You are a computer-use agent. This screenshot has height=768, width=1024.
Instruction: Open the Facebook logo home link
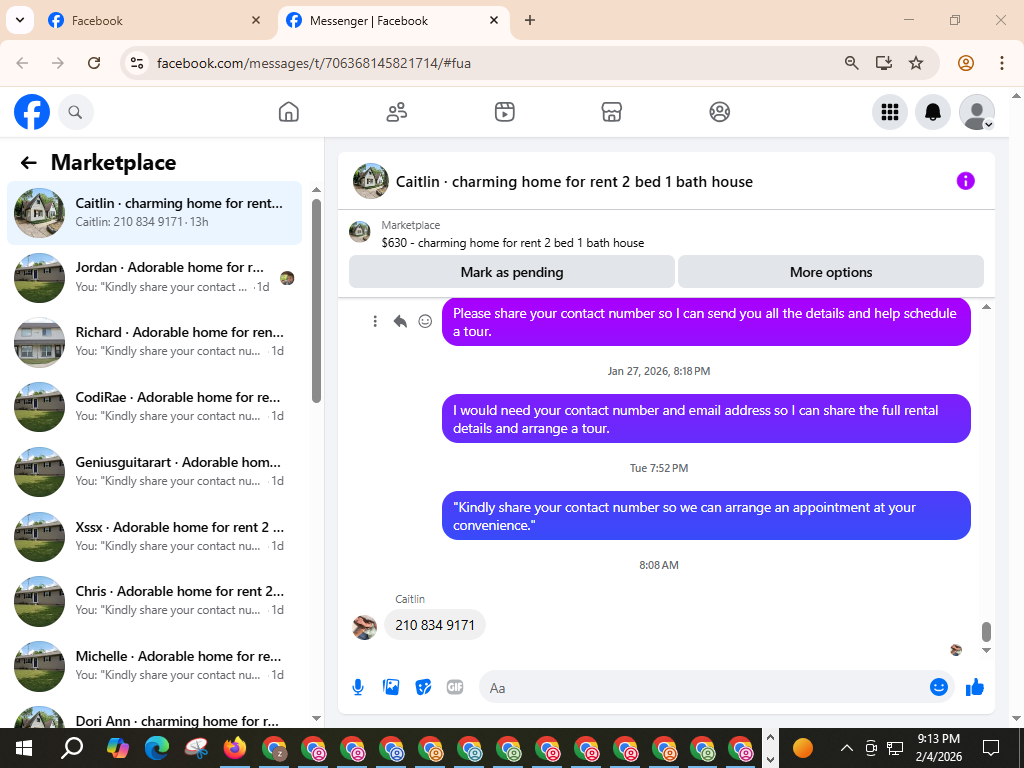32,112
